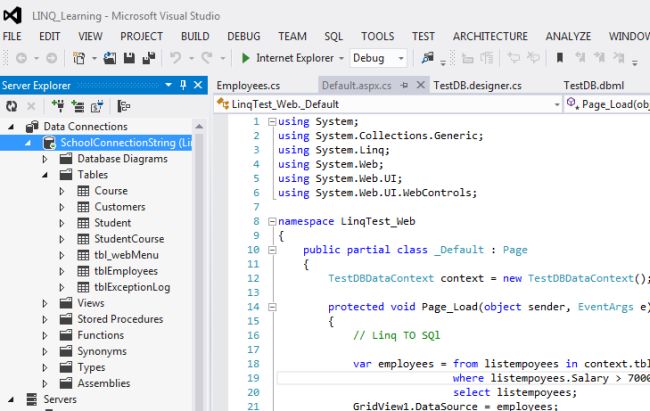Click the Redo toolbar icon

click(207, 58)
